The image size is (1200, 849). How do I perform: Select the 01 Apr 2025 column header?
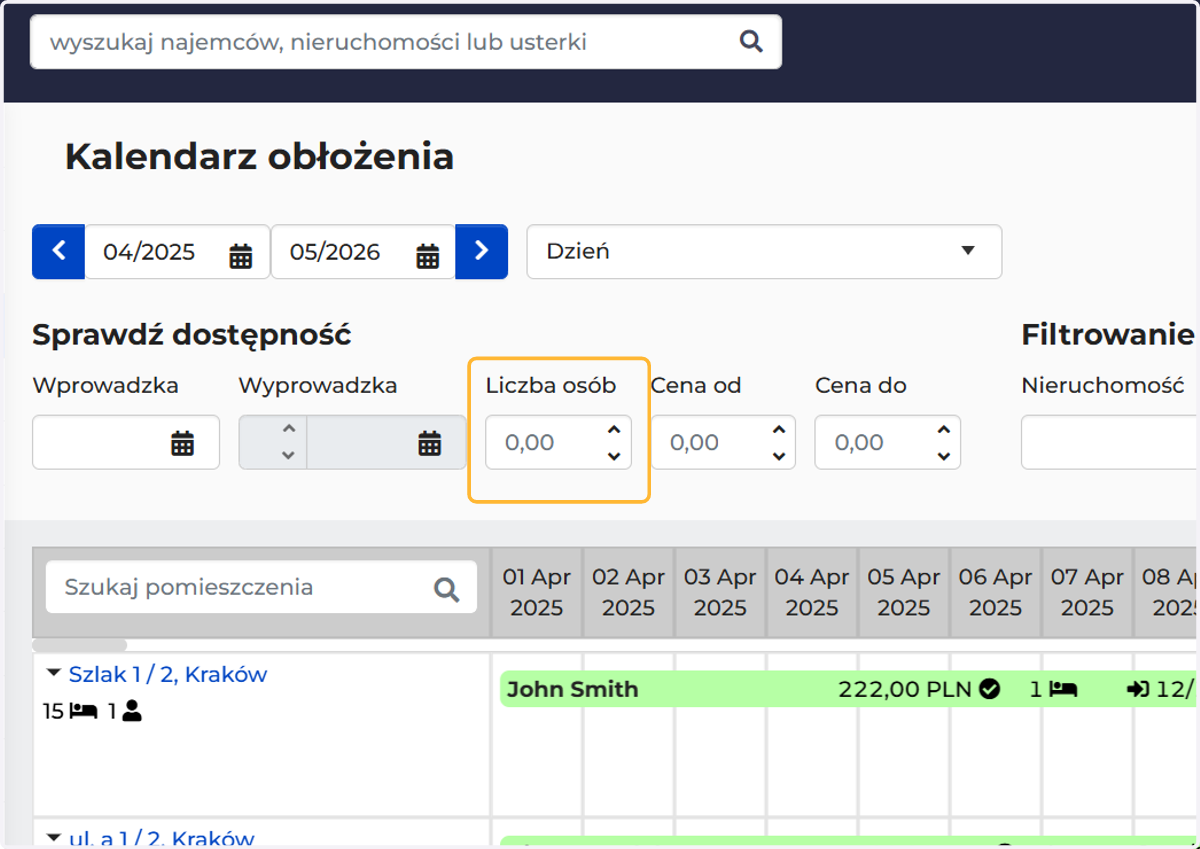[x=537, y=592]
